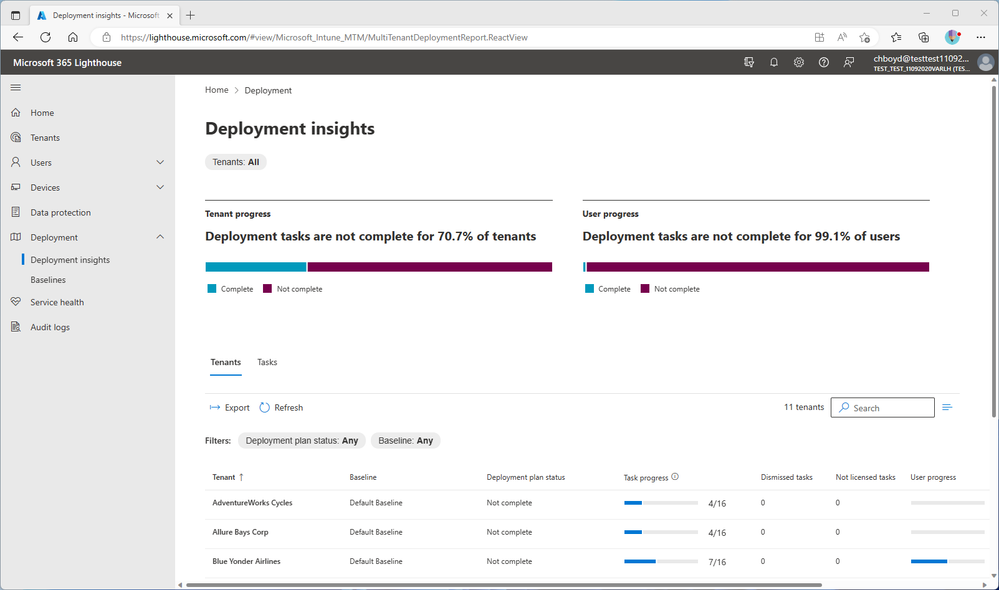Click the Baseline column header
The height and width of the screenshot is (590, 999).
[x=363, y=477]
